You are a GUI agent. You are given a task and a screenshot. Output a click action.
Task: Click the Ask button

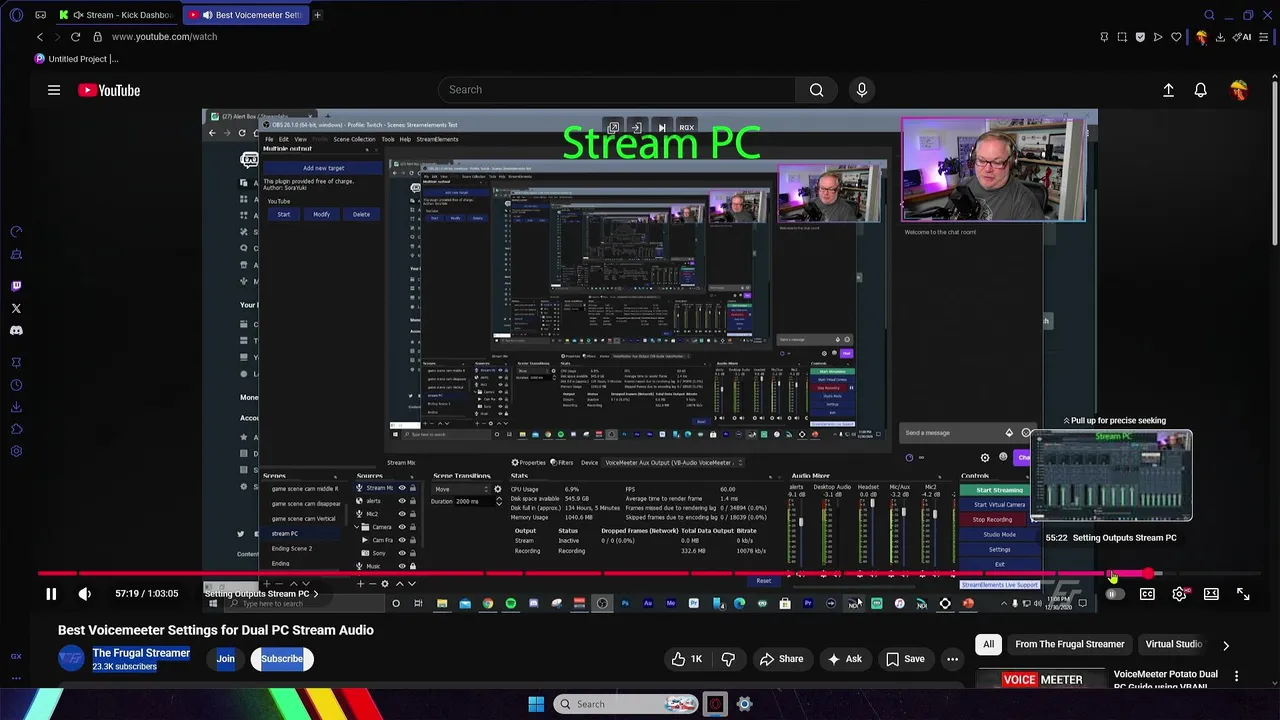coord(845,659)
